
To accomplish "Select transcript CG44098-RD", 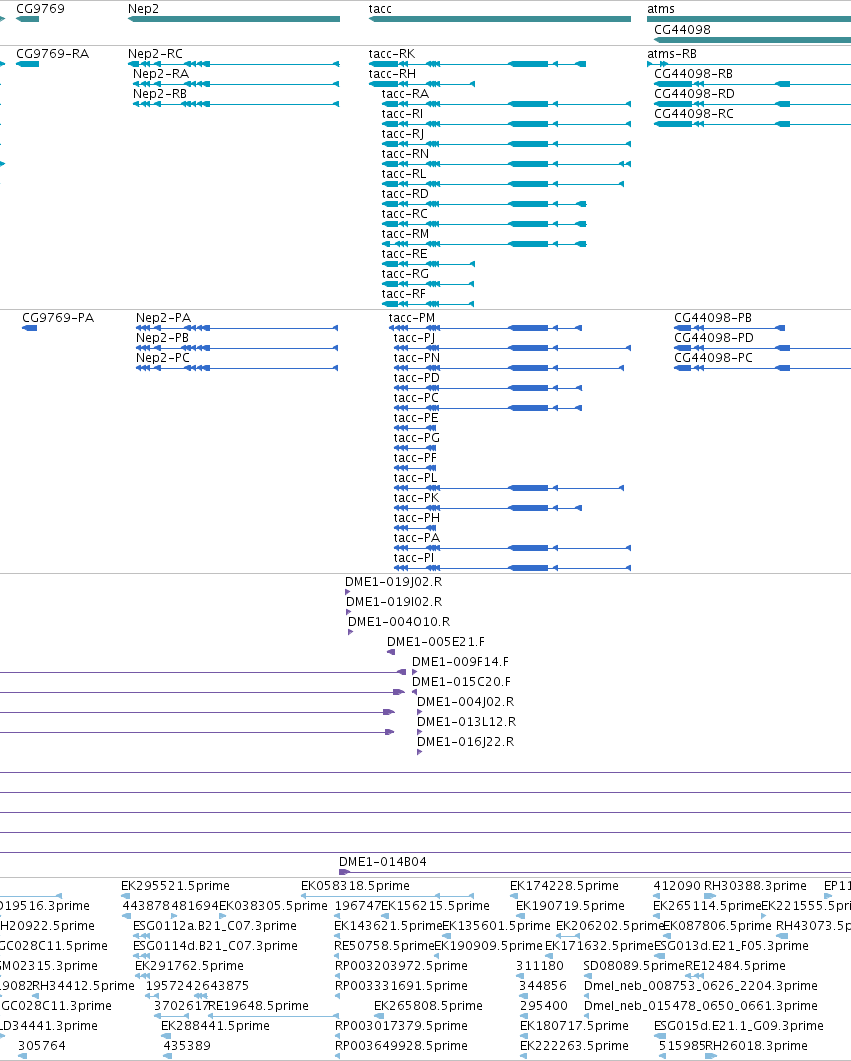I will tap(694, 93).
